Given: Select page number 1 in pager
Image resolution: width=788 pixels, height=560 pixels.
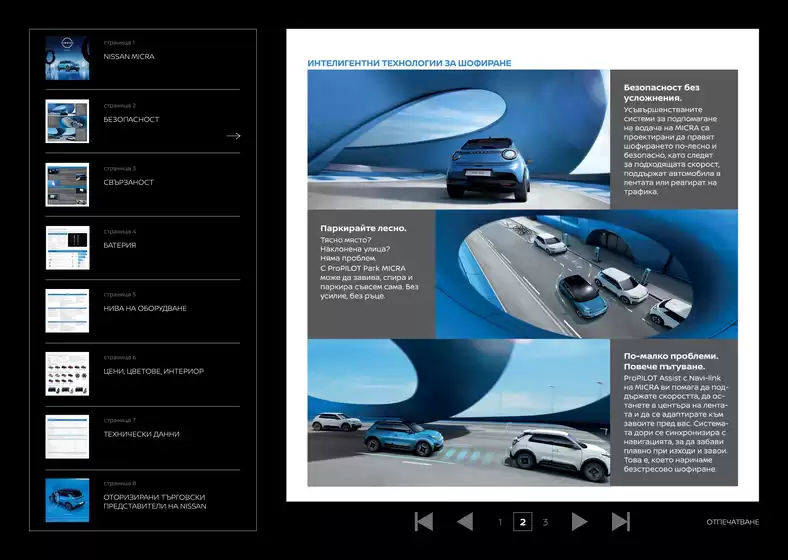Looking at the screenshot, I should (500, 522).
